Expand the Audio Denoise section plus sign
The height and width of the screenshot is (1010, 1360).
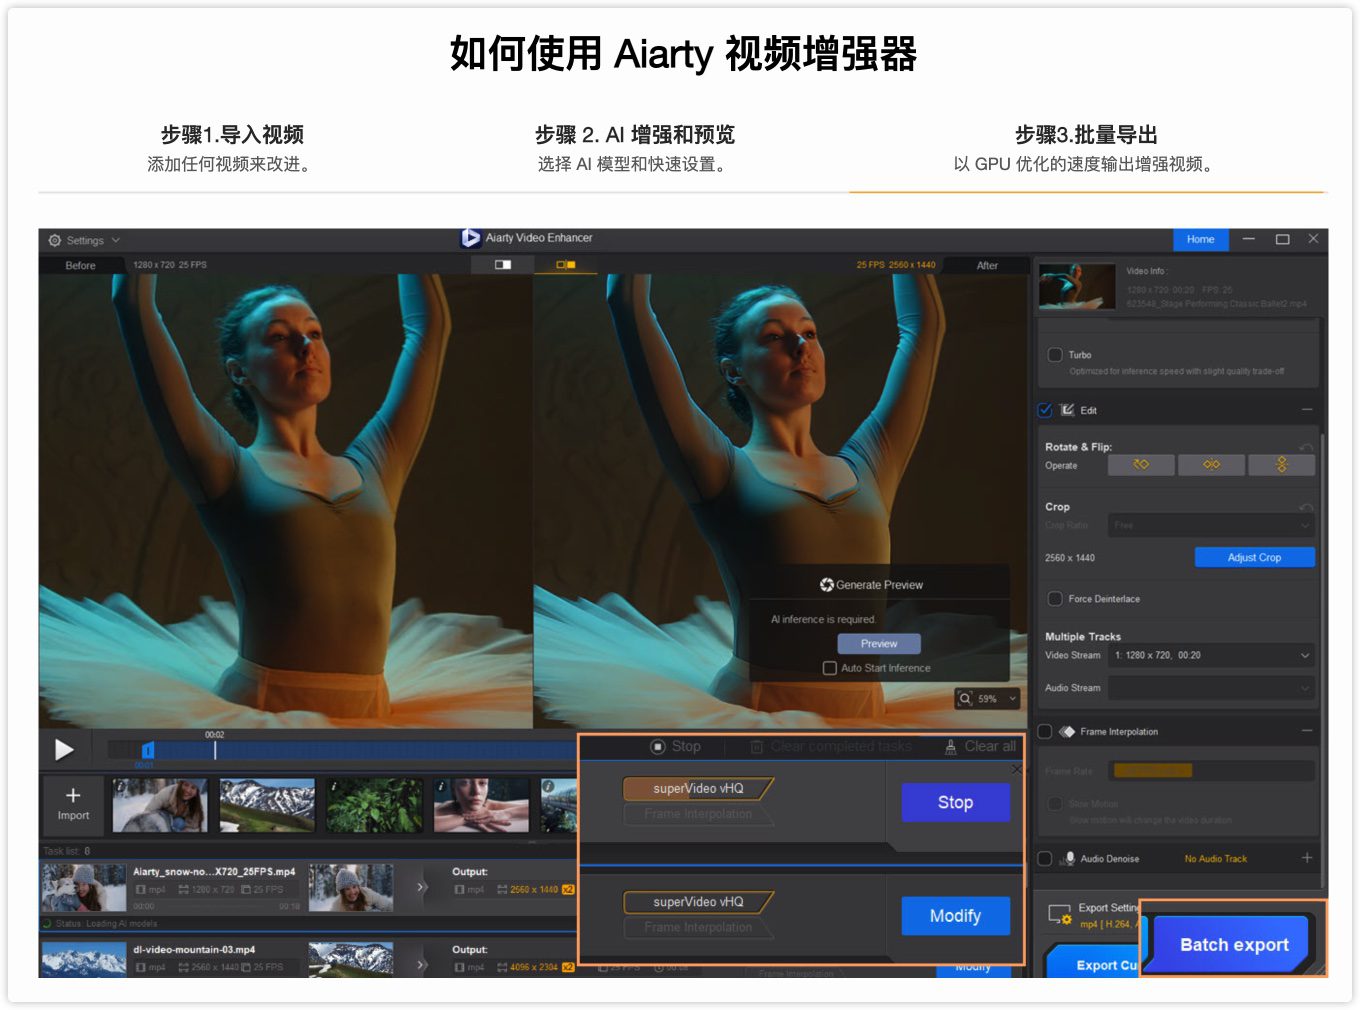click(x=1306, y=858)
